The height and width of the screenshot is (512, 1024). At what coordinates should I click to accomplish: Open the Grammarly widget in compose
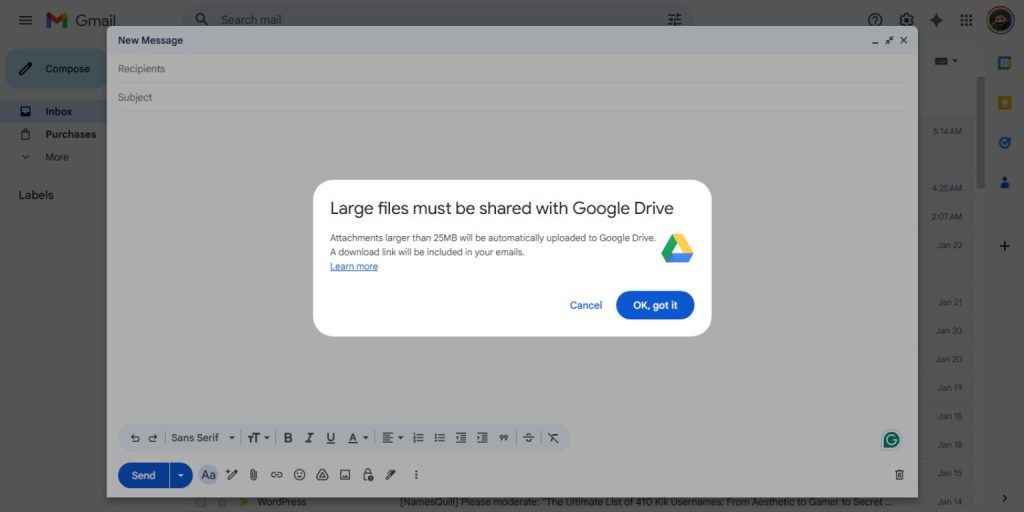(x=891, y=440)
